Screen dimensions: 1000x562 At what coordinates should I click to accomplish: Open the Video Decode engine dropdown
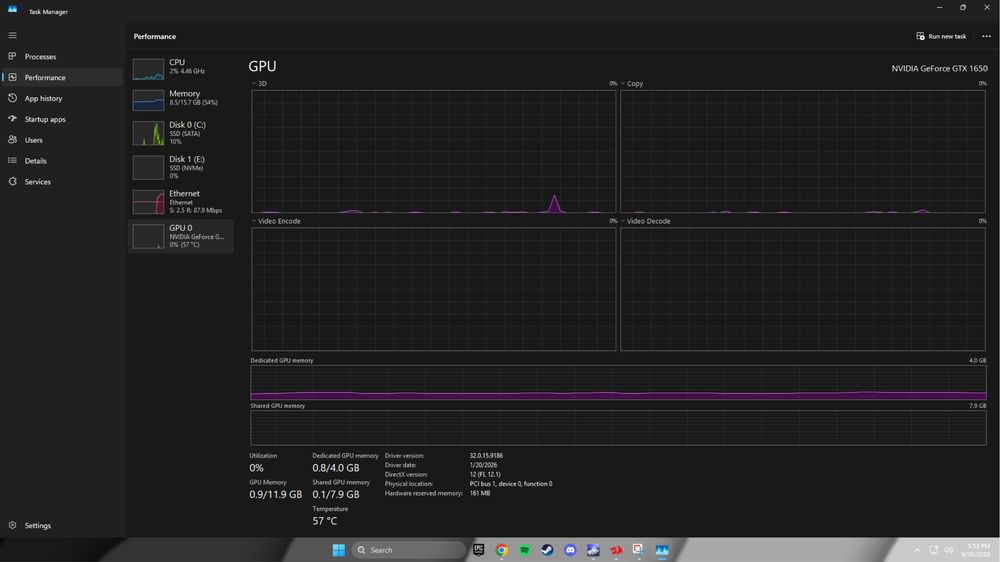click(x=623, y=221)
